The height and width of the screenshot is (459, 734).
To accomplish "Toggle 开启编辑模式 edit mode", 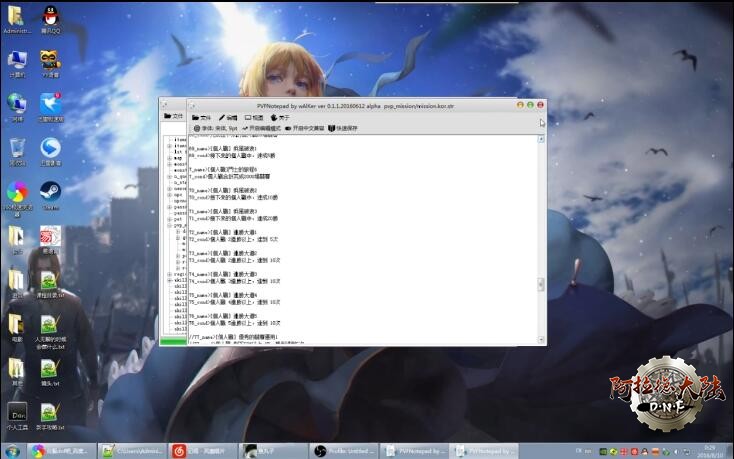I will point(262,128).
